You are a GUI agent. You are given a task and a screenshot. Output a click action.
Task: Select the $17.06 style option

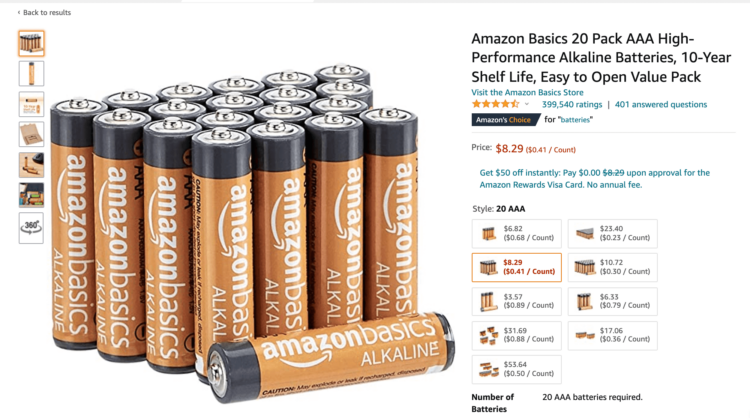coord(613,335)
